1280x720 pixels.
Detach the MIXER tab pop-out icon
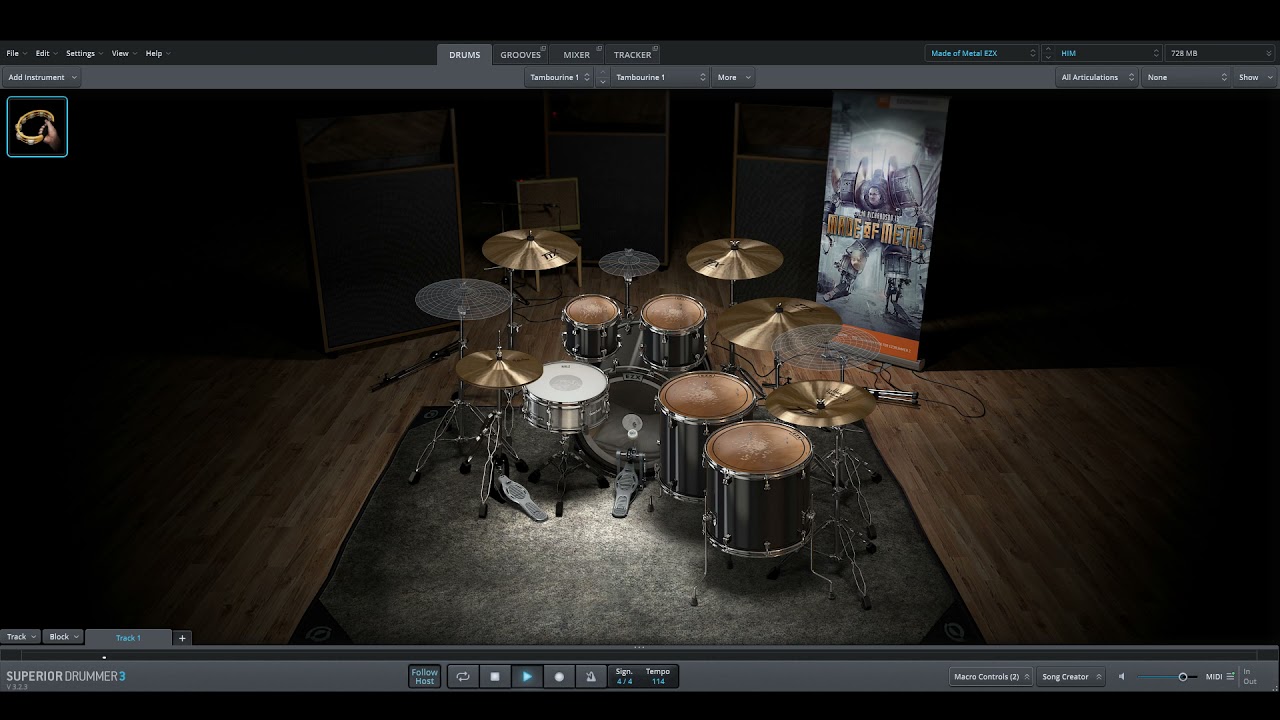tap(599, 48)
